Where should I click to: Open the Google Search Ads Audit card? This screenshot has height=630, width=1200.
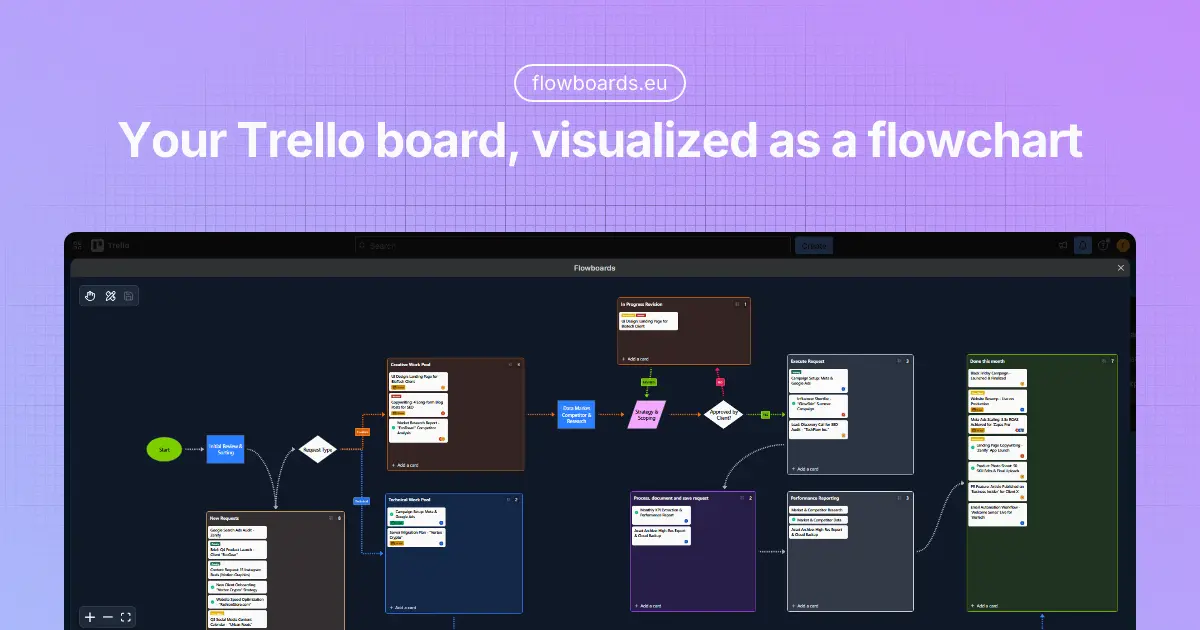[x=239, y=532]
